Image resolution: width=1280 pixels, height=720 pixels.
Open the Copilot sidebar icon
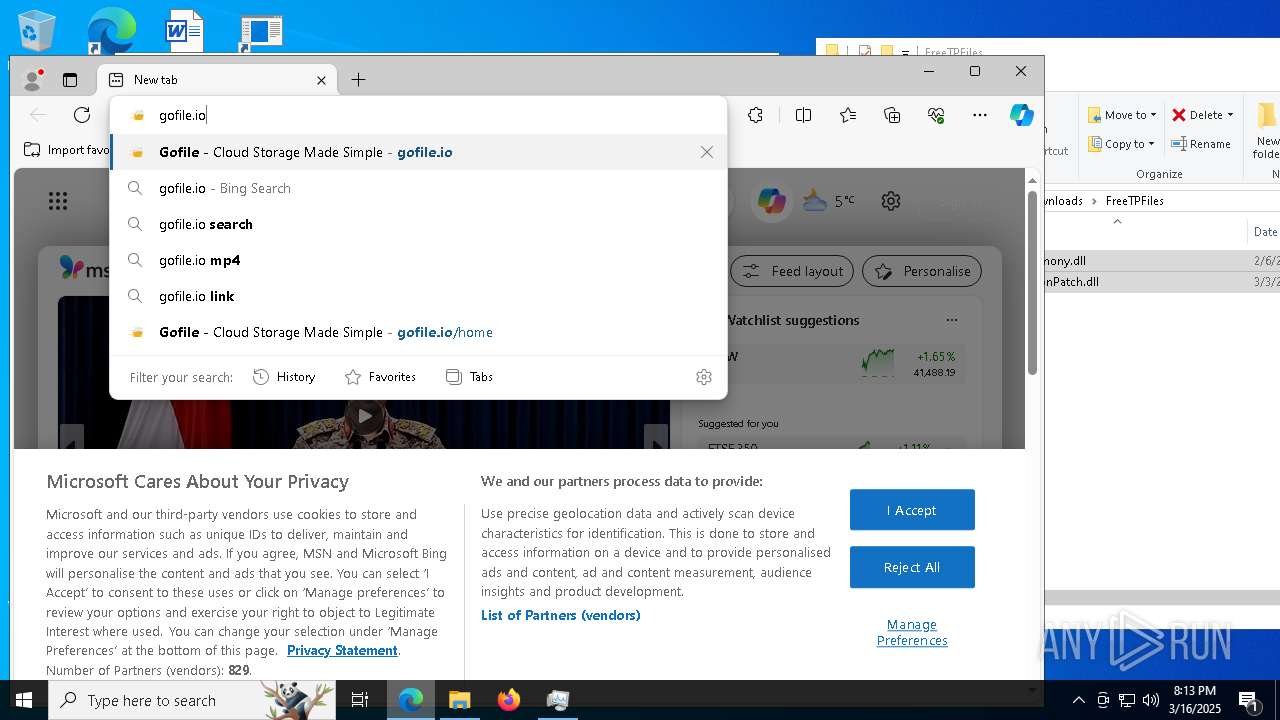(1021, 115)
